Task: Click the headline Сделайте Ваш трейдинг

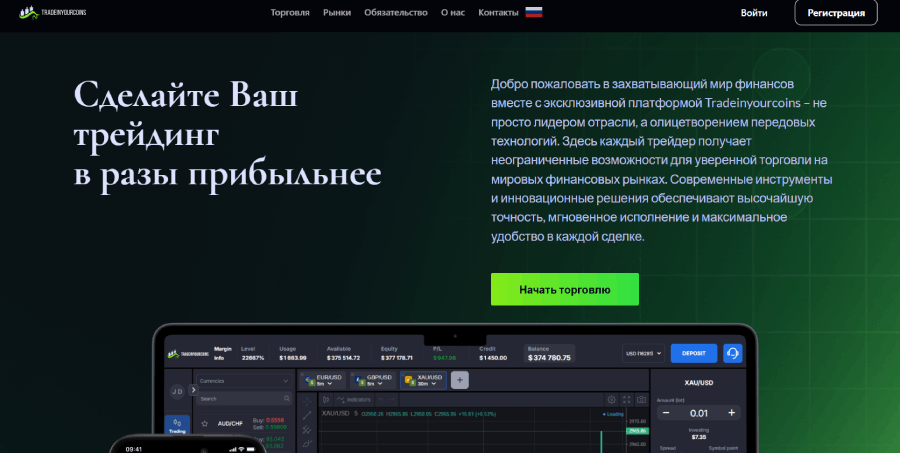Action: point(228,133)
